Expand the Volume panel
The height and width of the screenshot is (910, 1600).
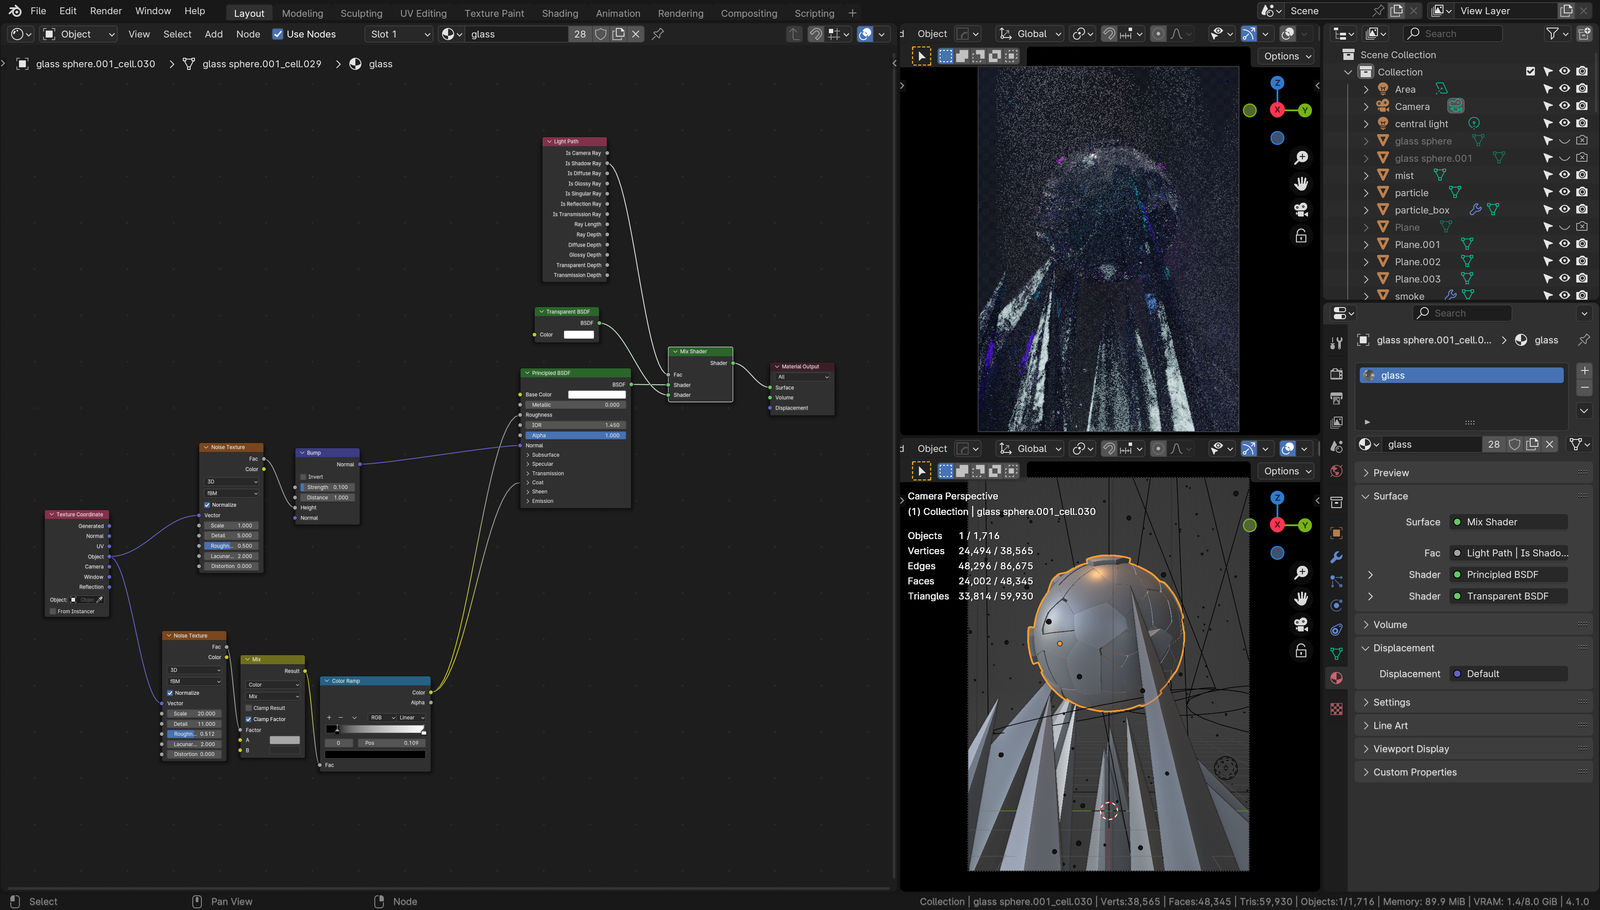click(x=1390, y=625)
